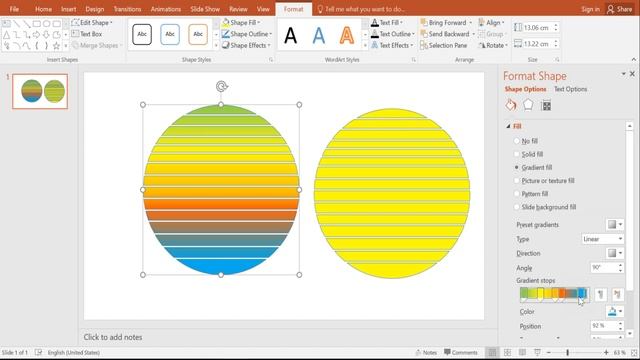Apply the blue outline Abc shape style
The image size is (640, 360).
click(x=170, y=34)
